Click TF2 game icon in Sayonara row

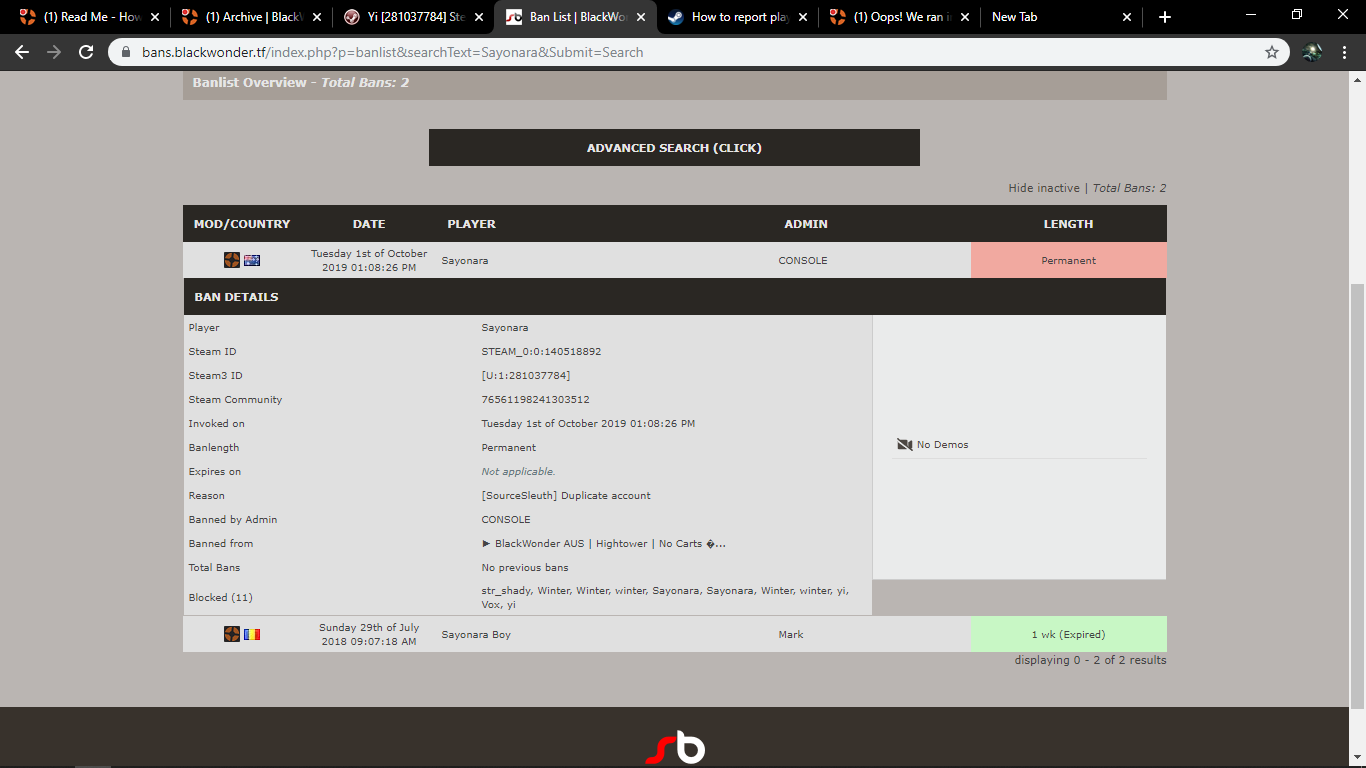click(x=232, y=260)
